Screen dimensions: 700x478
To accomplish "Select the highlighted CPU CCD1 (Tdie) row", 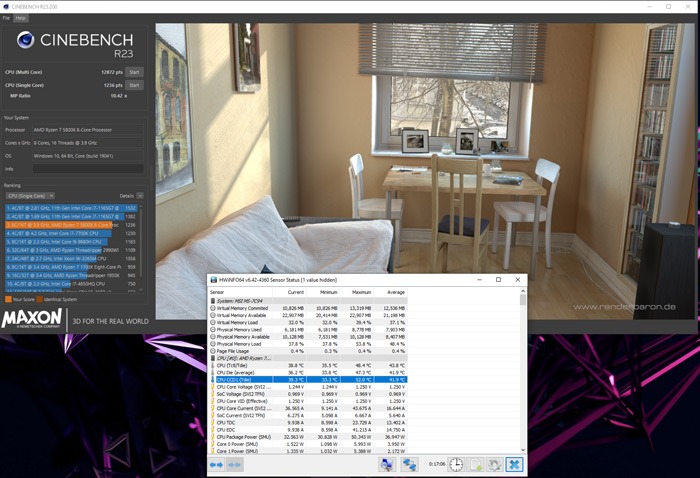I will pos(308,379).
